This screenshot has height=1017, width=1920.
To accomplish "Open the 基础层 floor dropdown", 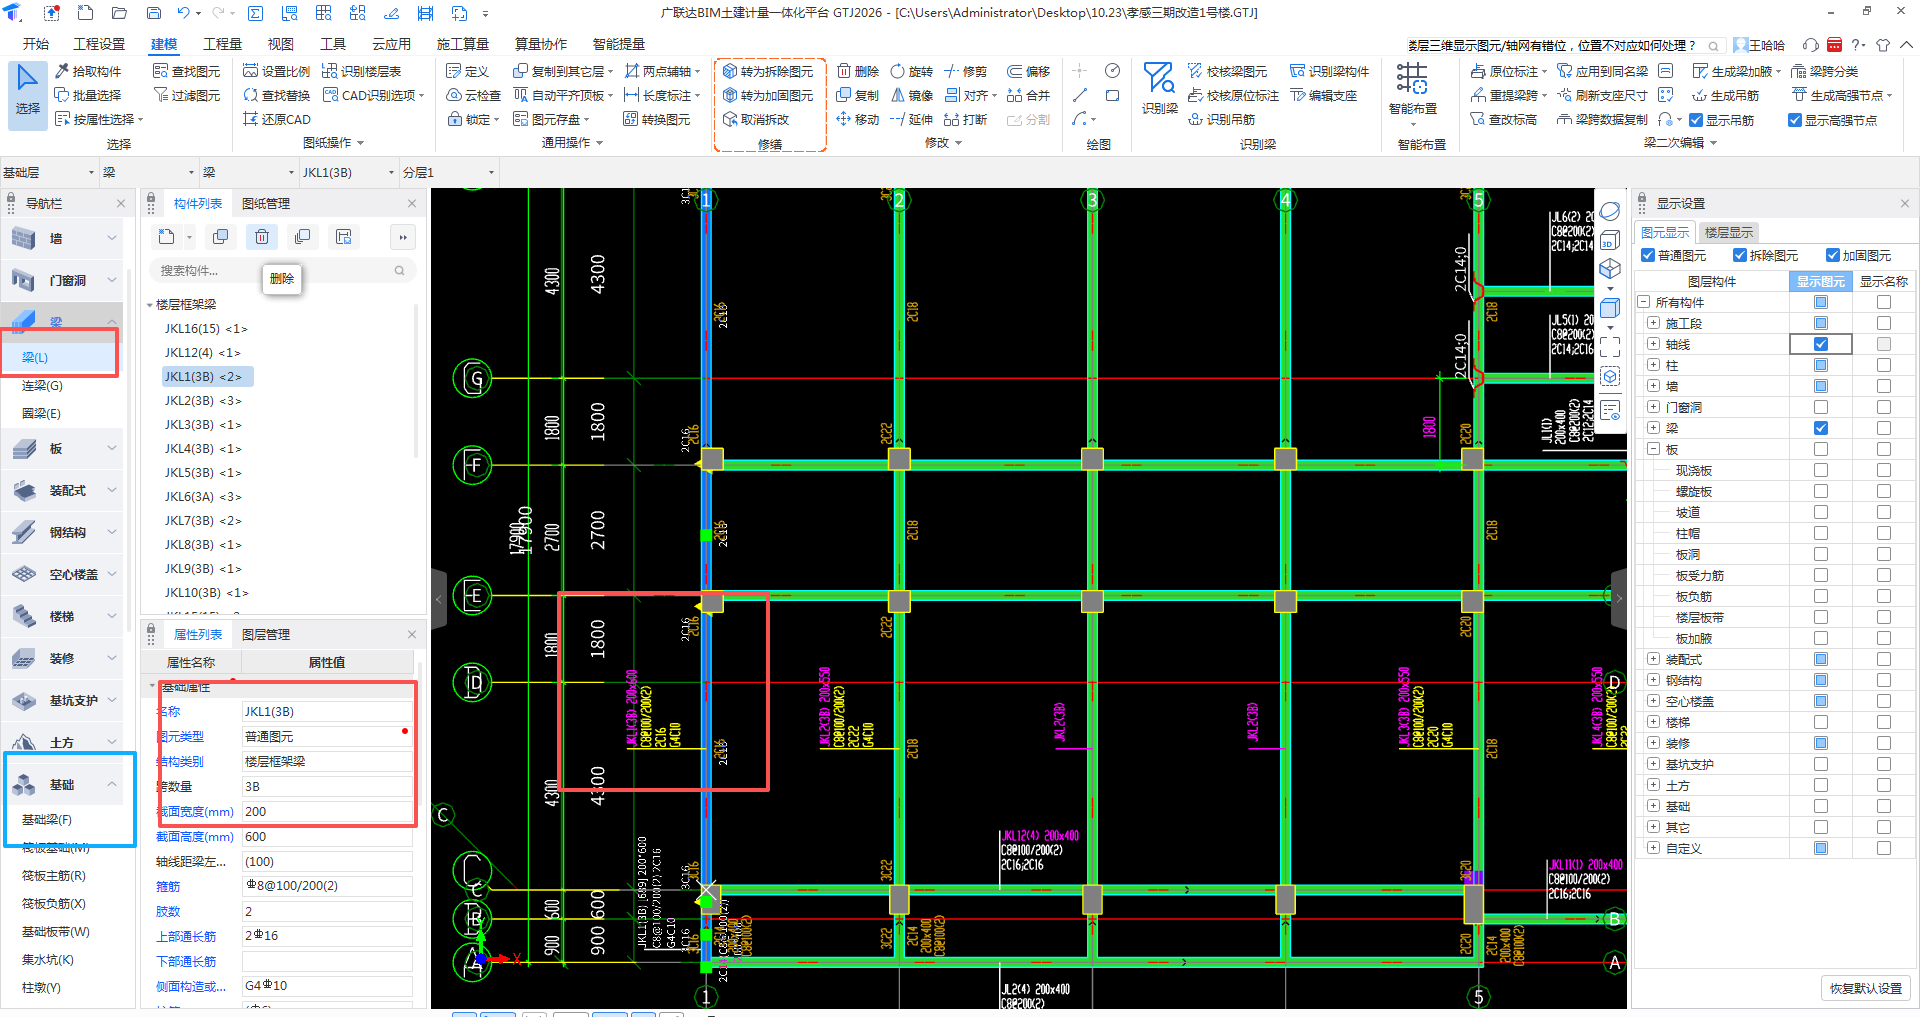I will point(49,172).
